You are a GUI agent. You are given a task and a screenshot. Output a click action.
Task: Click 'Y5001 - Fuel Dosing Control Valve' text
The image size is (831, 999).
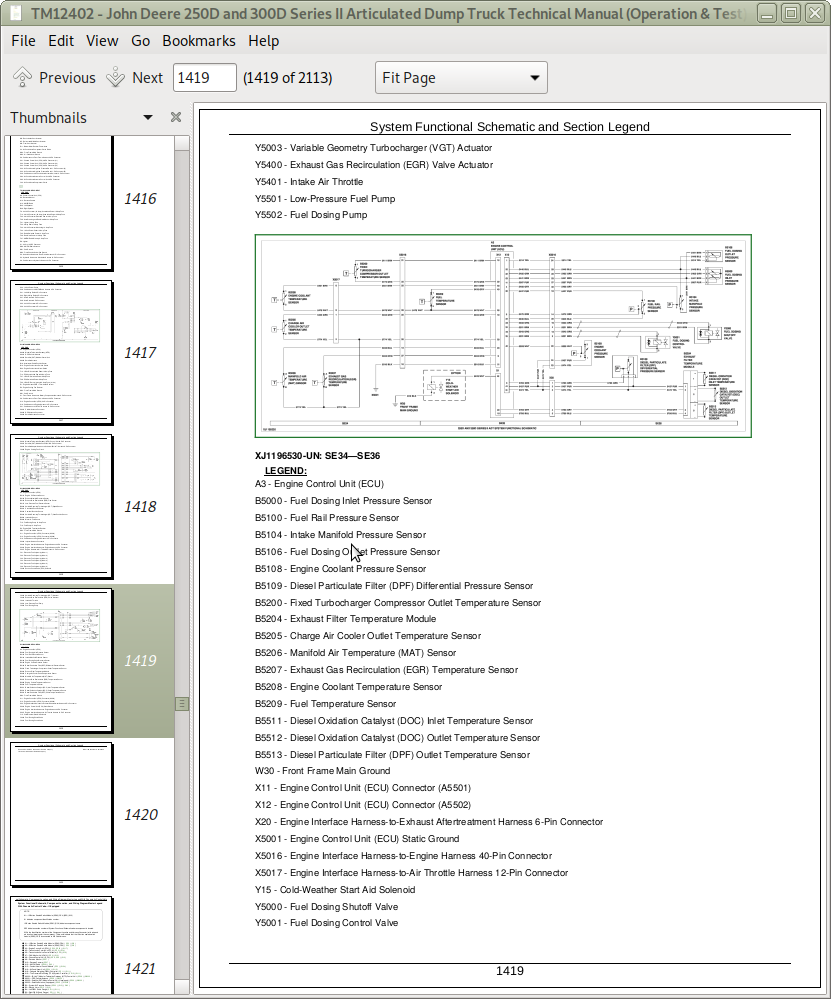point(326,923)
